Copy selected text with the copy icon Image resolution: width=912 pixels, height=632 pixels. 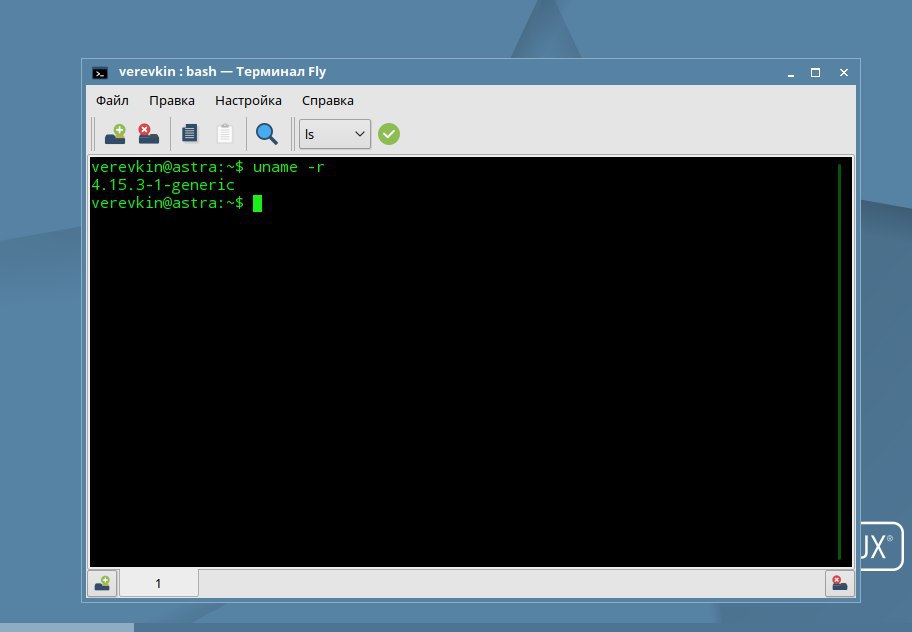point(190,134)
